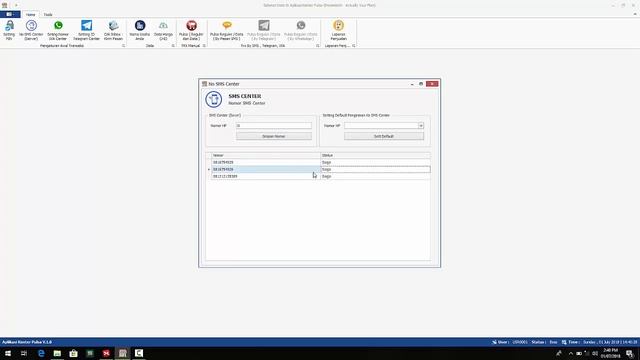640x360 pixels.
Task: Open Task View on the taskbar
Action: pos(24,353)
